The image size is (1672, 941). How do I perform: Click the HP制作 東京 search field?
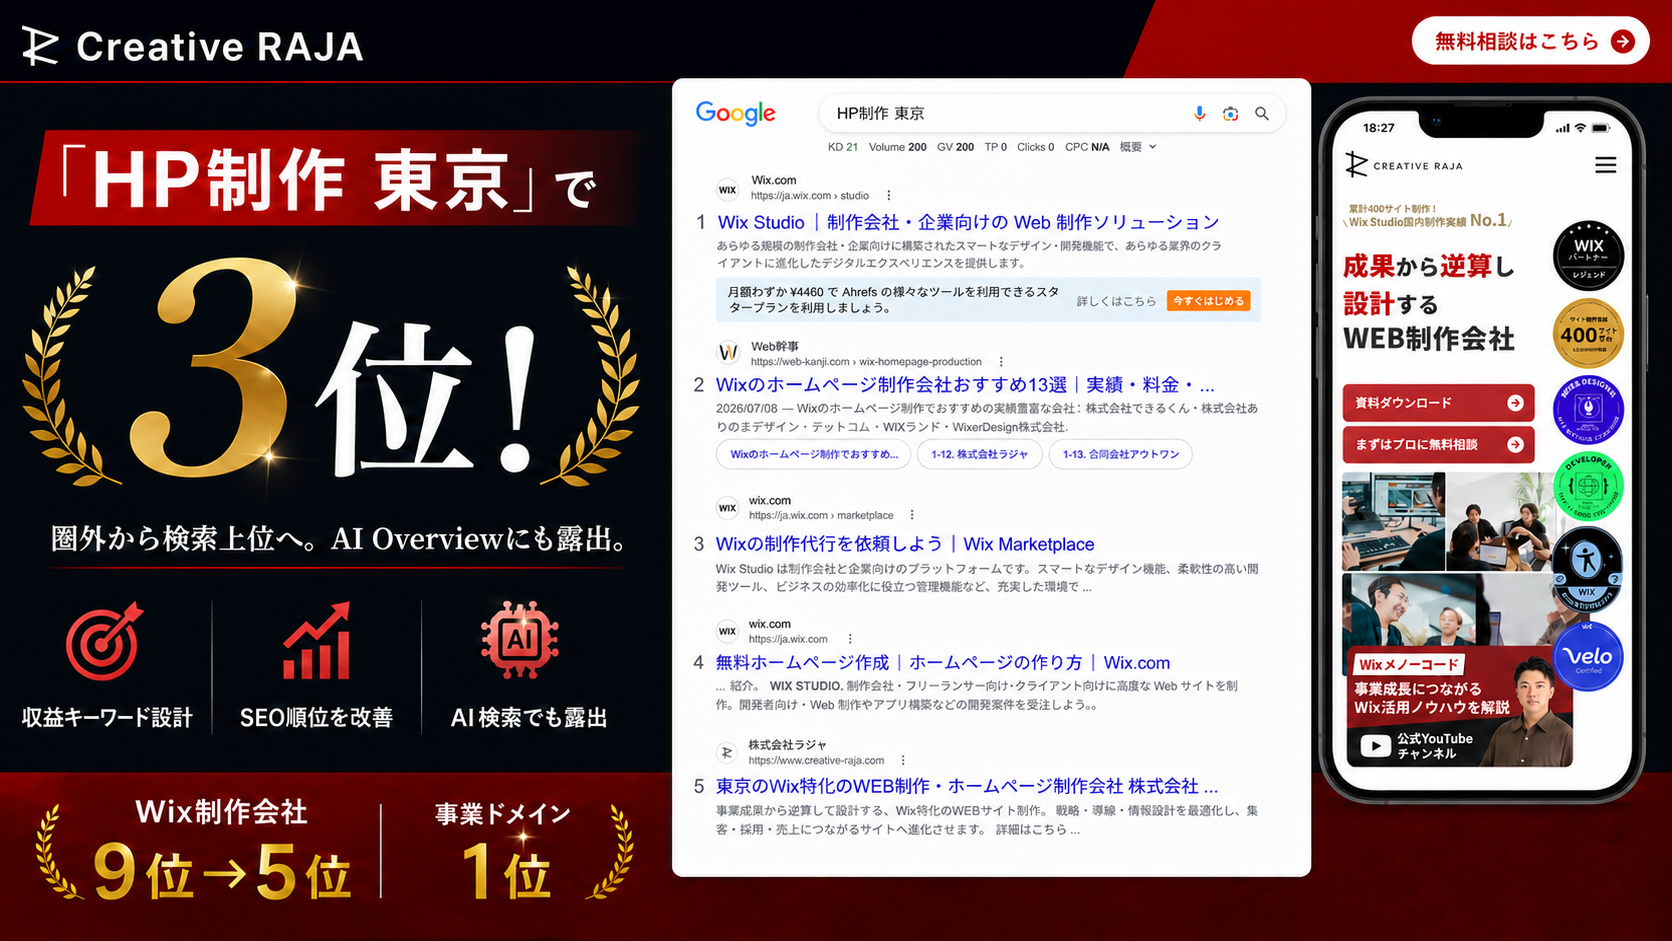pyautogui.click(x=1052, y=114)
